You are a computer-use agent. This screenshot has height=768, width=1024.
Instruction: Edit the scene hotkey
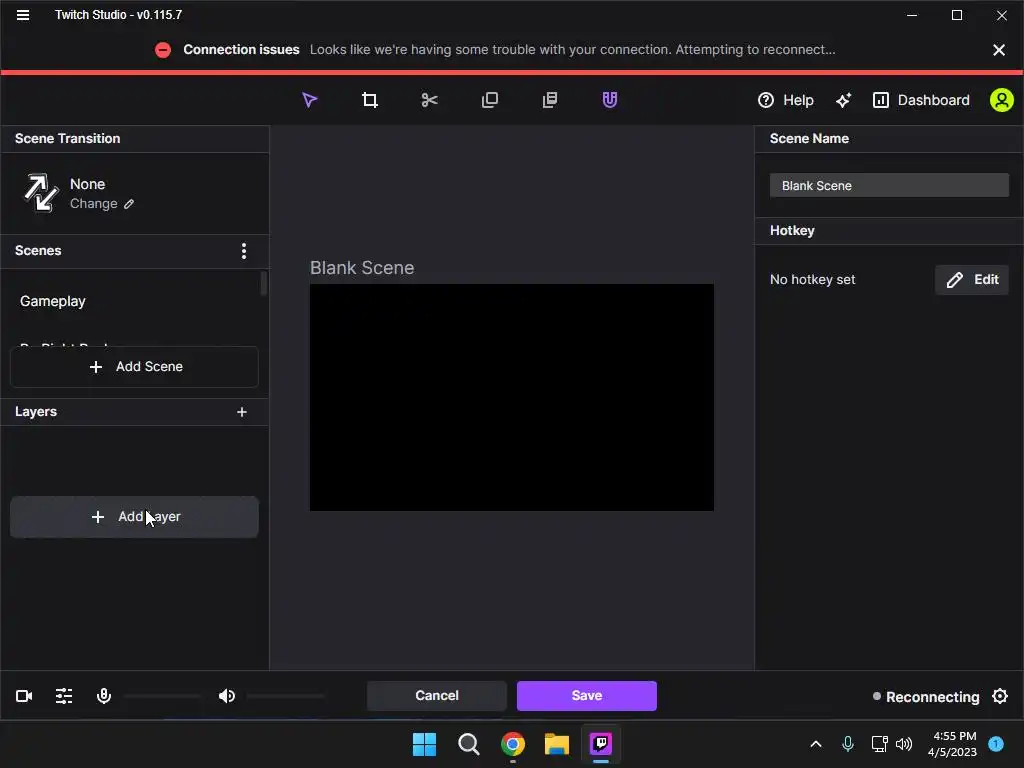(x=972, y=280)
